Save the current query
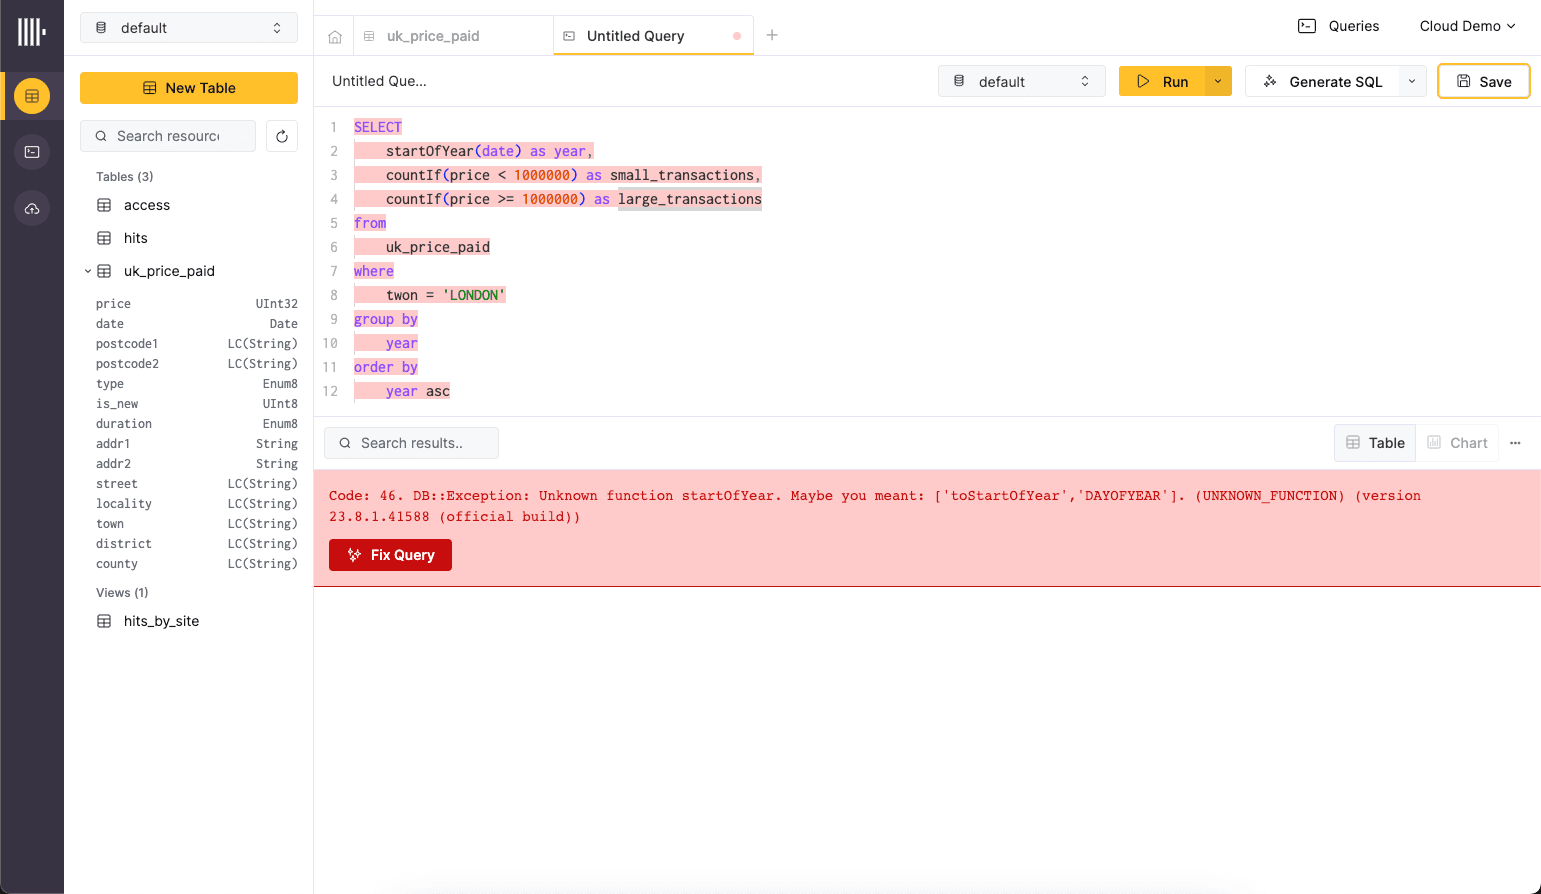The width and height of the screenshot is (1541, 894). tap(1483, 82)
